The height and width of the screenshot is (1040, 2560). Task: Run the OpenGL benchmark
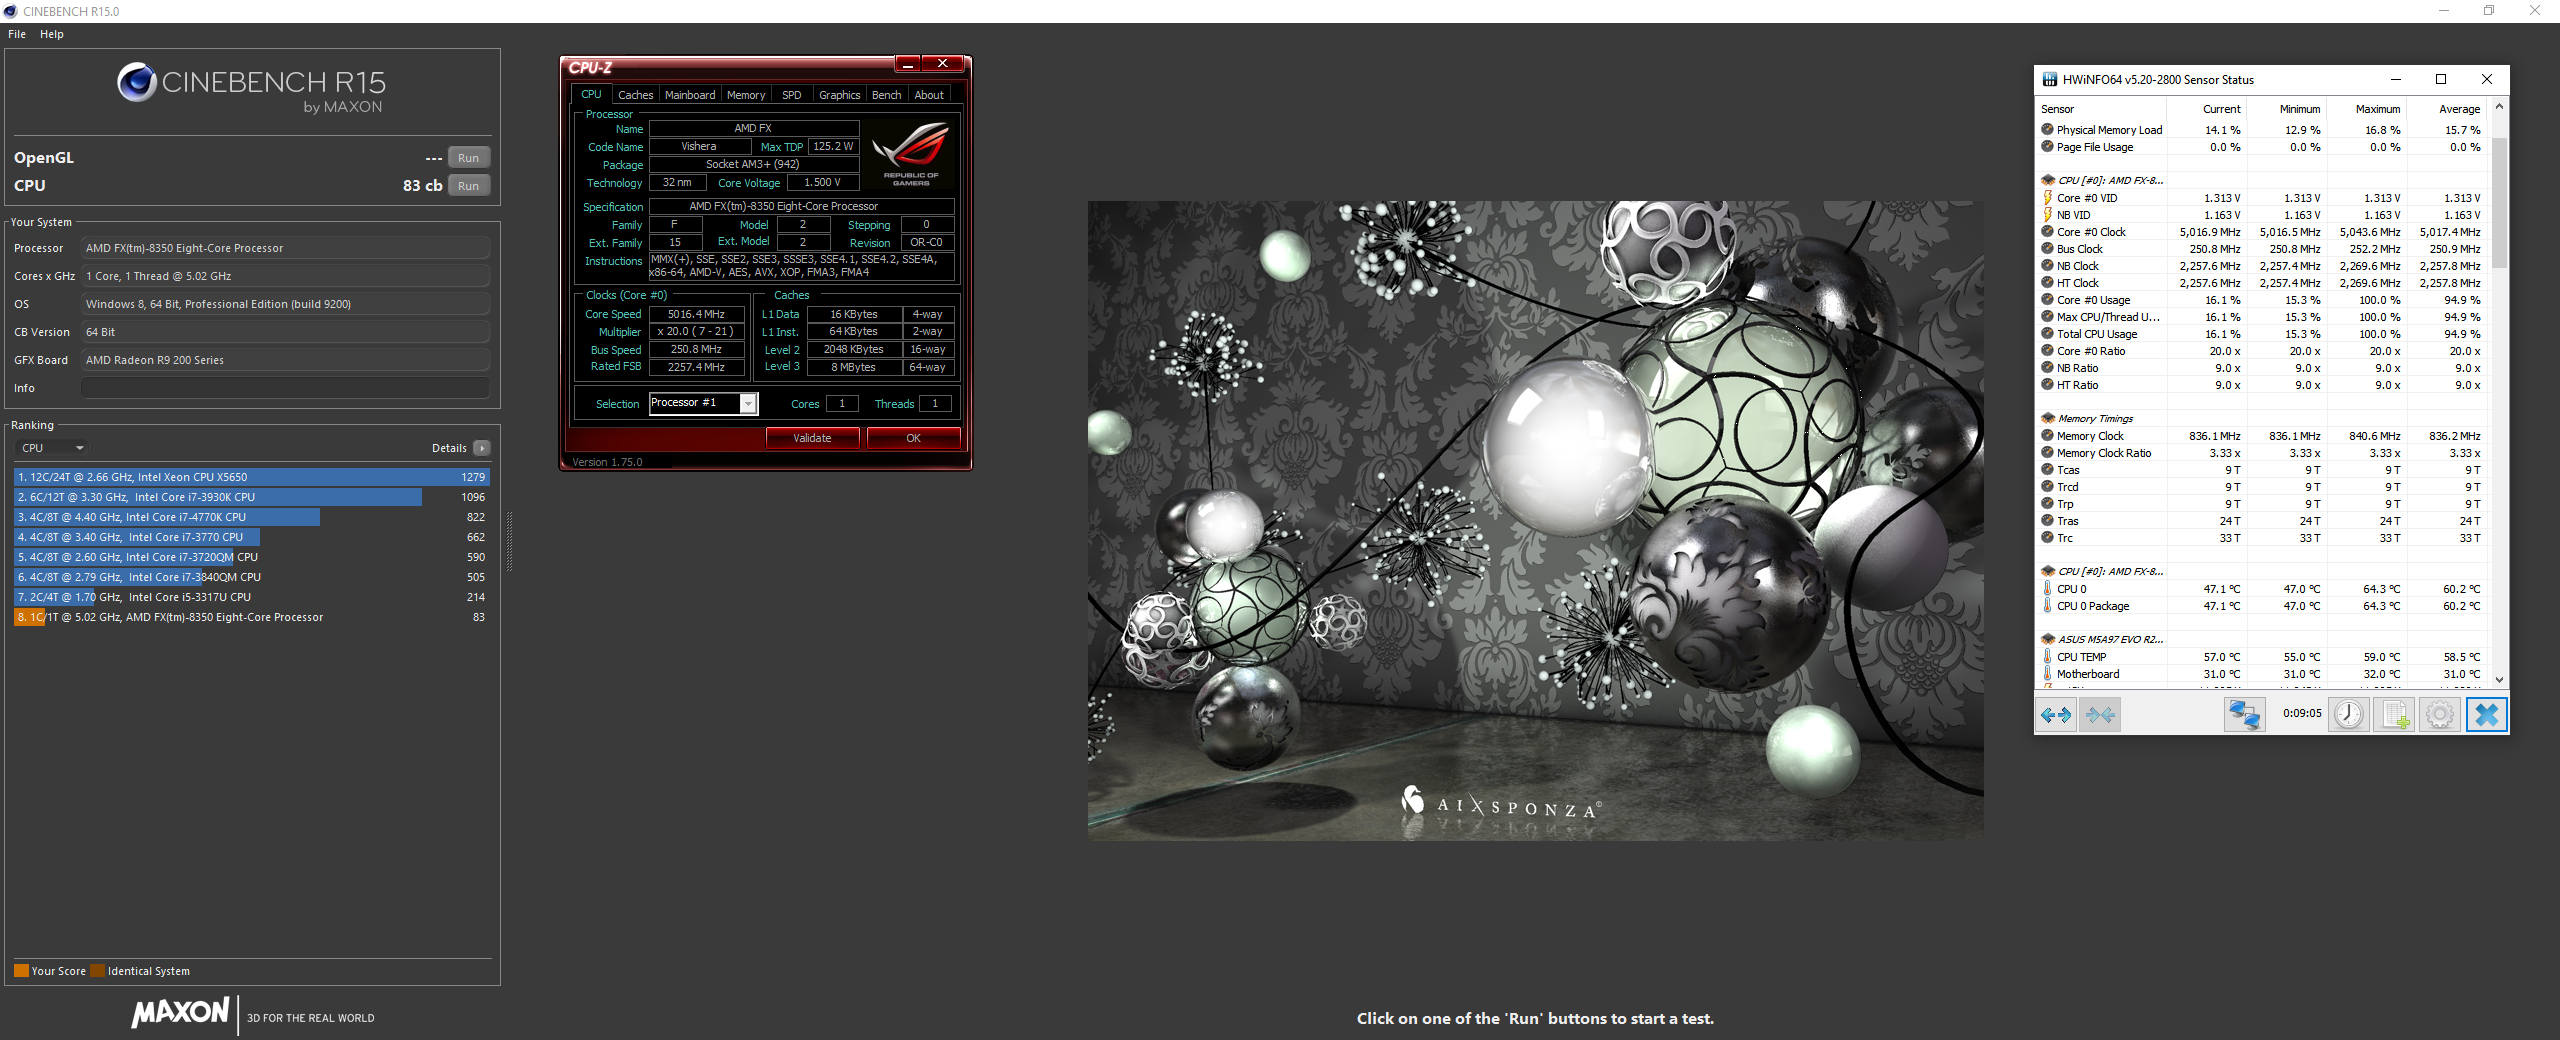click(x=468, y=158)
